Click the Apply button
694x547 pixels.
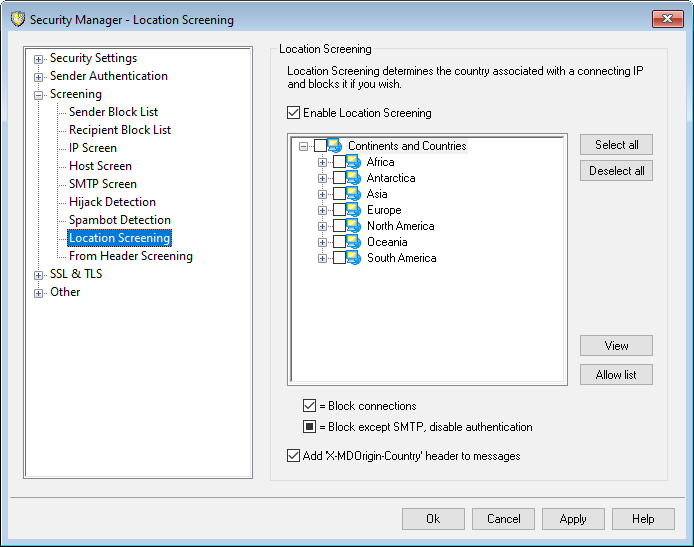tap(573, 519)
